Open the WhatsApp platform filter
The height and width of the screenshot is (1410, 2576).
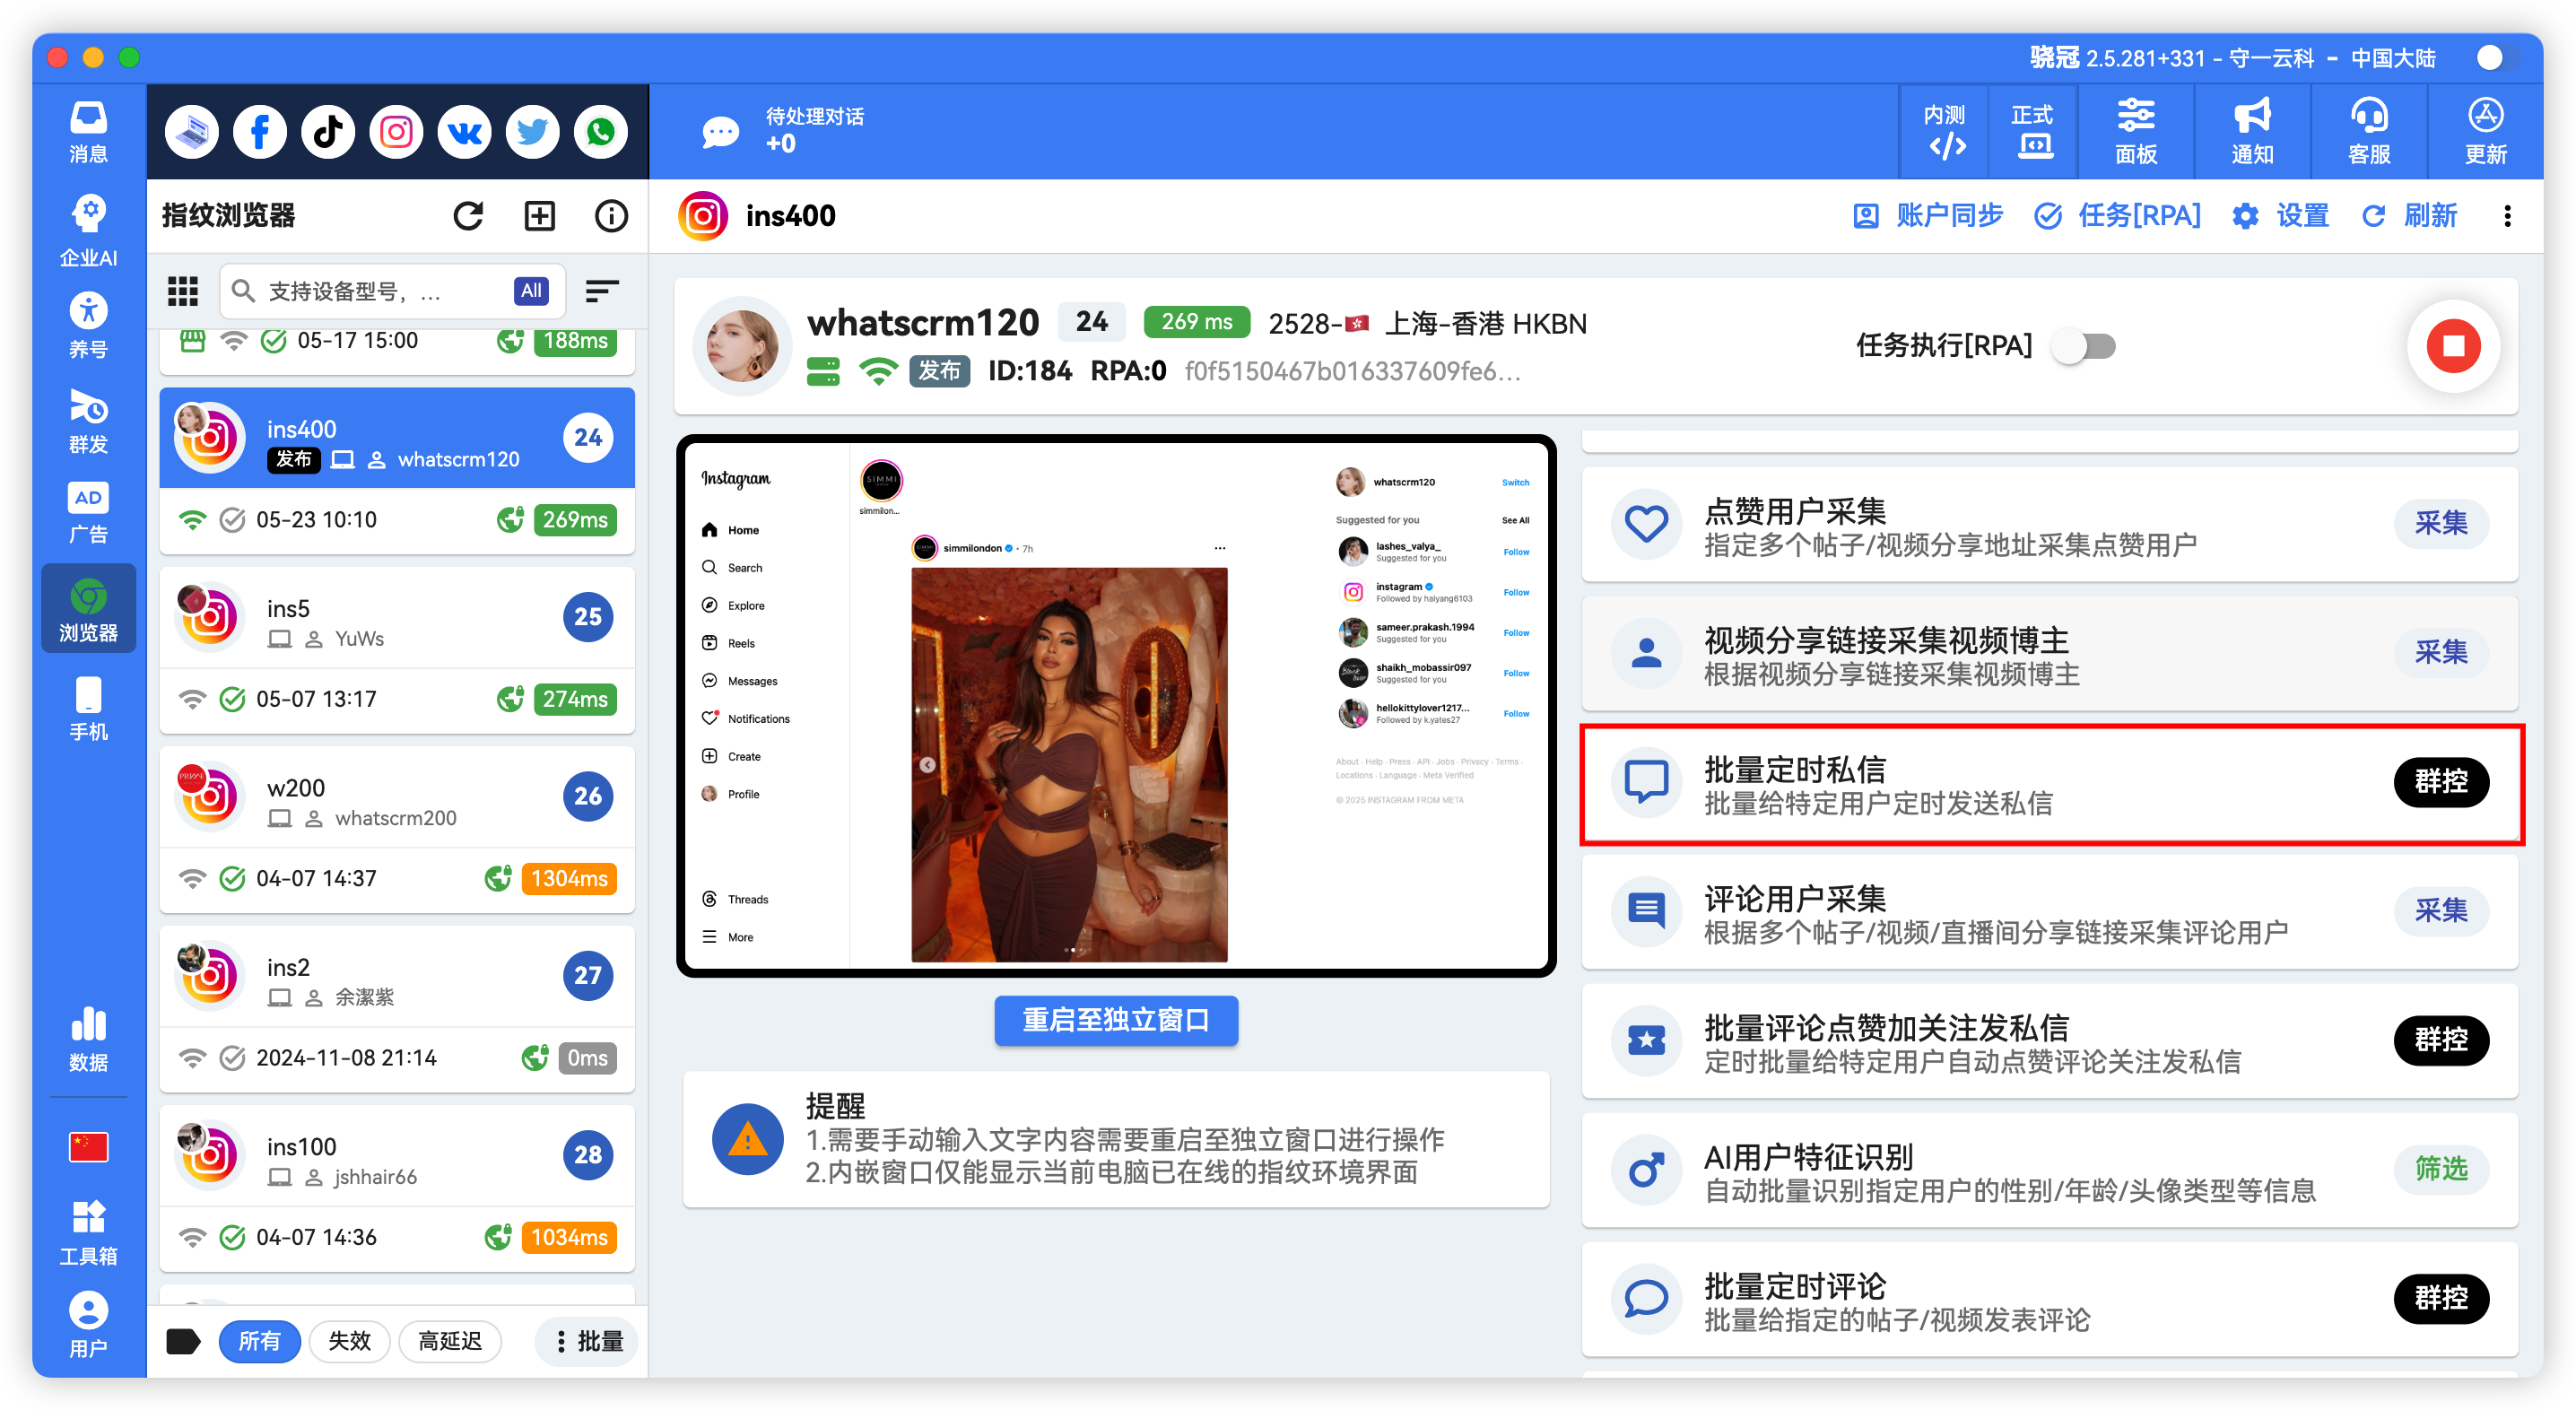[600, 131]
